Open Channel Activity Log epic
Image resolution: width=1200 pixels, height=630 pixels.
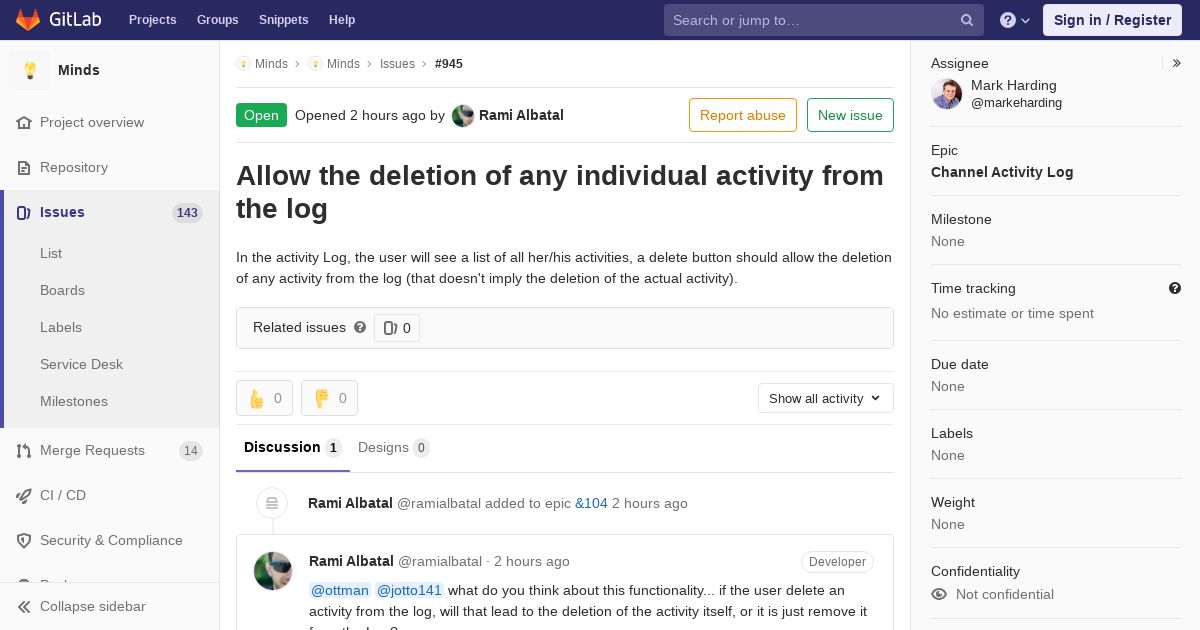point(1002,172)
